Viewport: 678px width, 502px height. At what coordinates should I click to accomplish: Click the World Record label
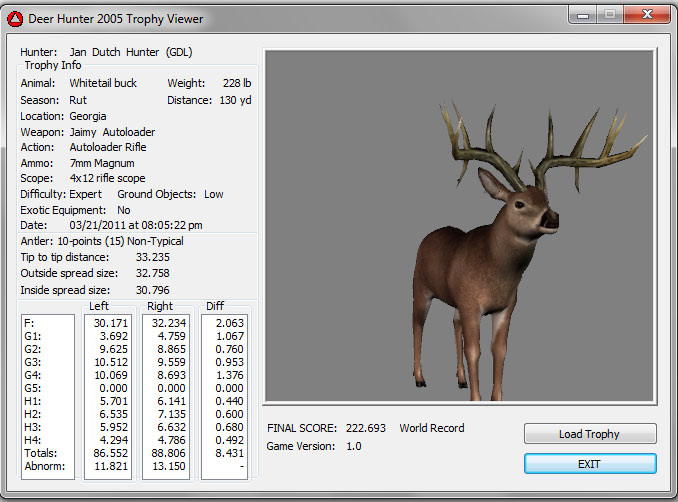tap(432, 428)
